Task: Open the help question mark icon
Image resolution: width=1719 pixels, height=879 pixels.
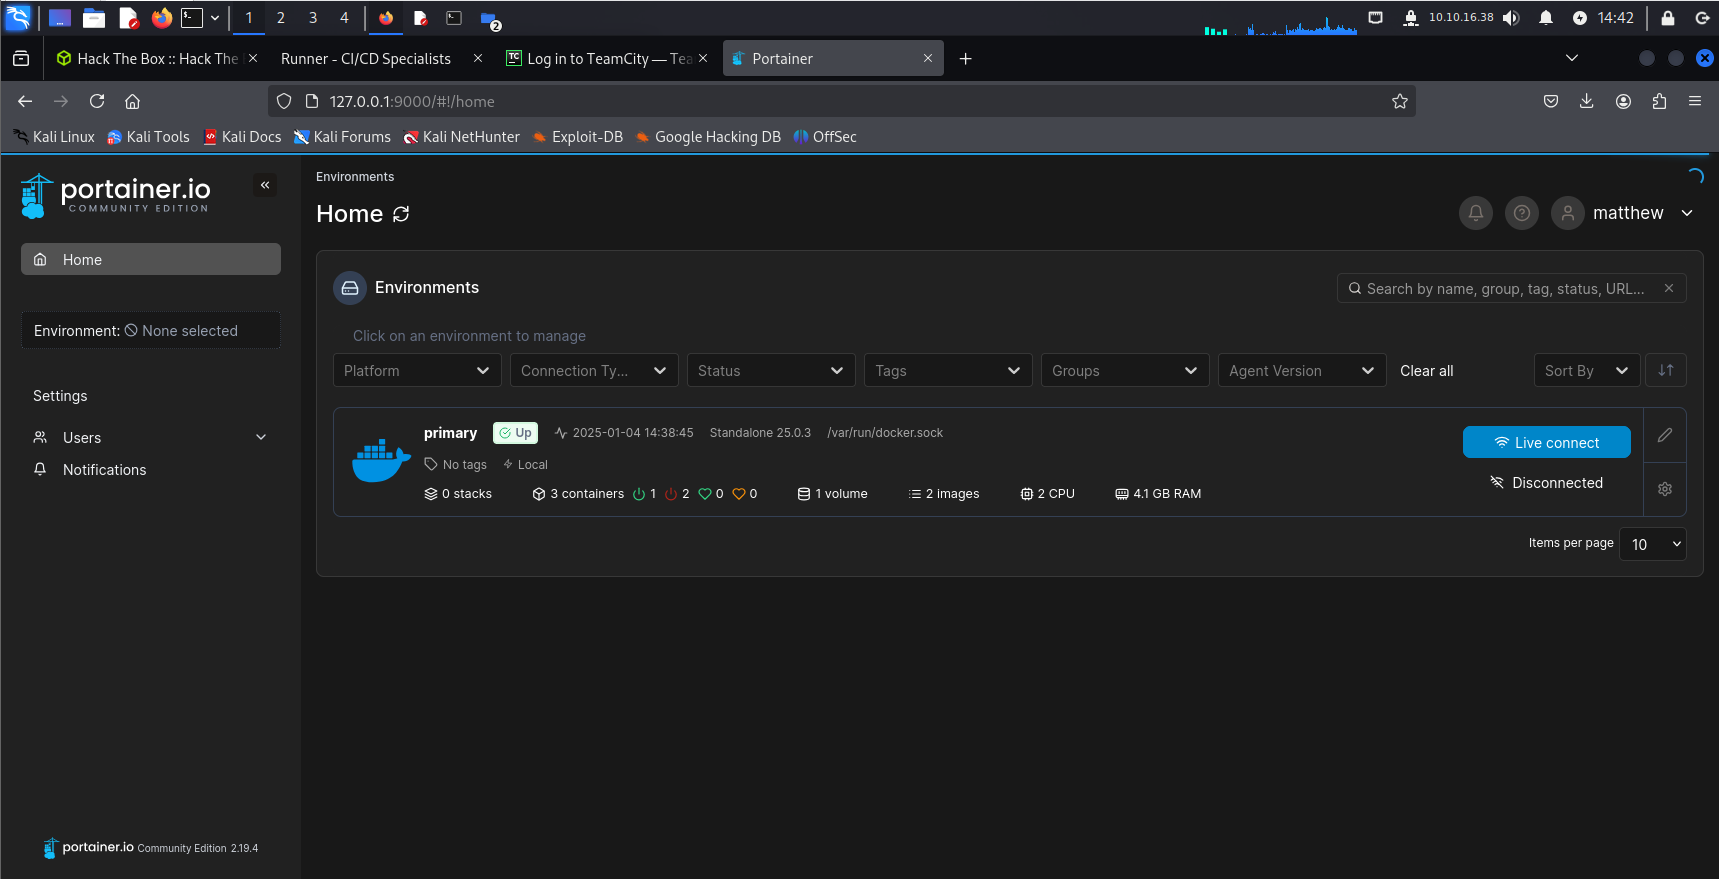Action: click(1521, 213)
